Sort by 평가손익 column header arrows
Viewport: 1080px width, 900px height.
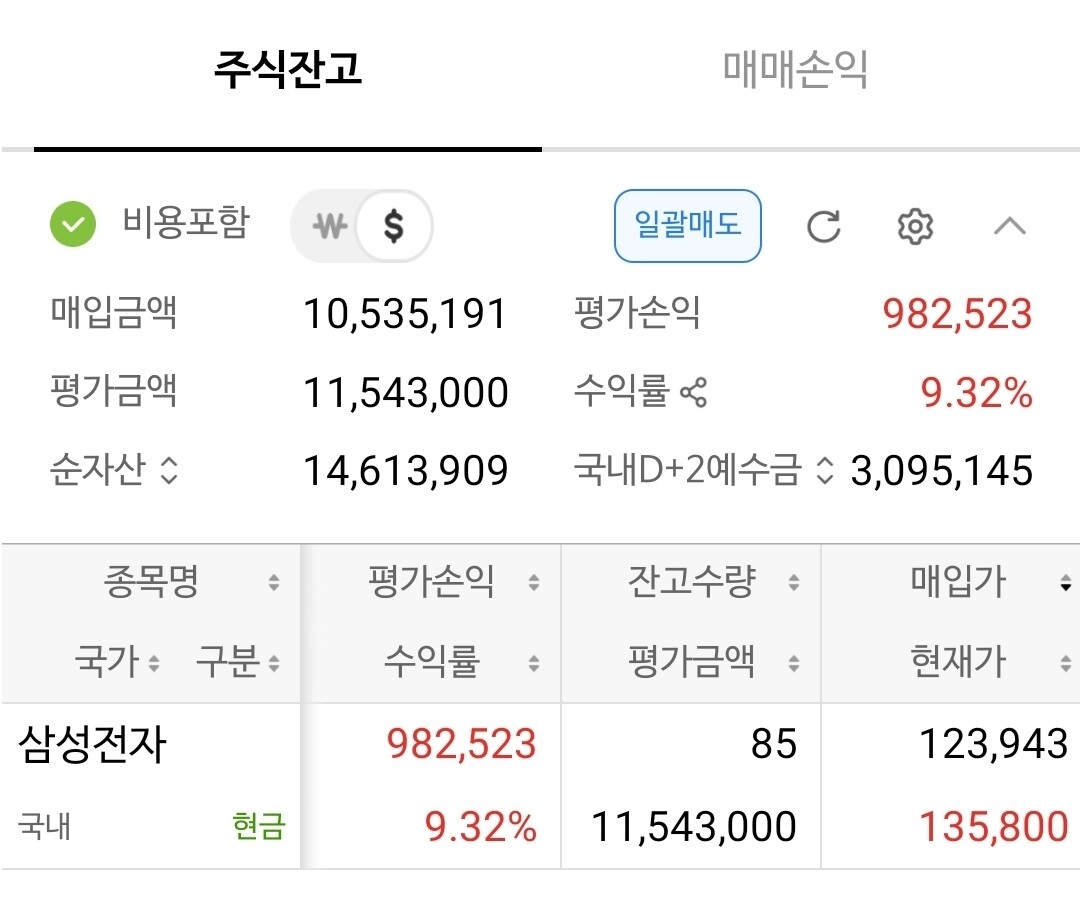pyautogui.click(x=534, y=583)
